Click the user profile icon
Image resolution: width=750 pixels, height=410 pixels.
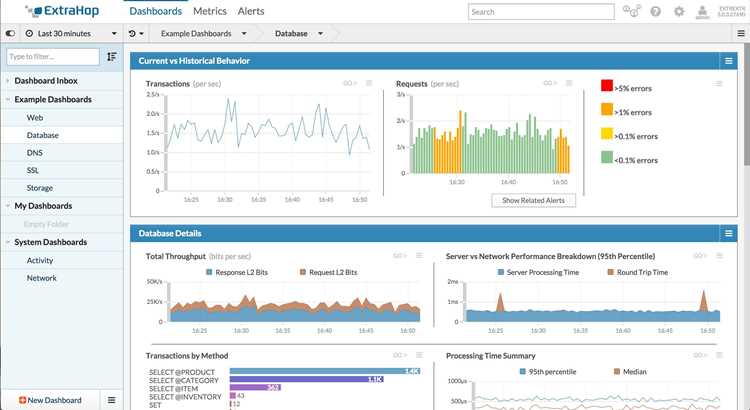(x=702, y=11)
